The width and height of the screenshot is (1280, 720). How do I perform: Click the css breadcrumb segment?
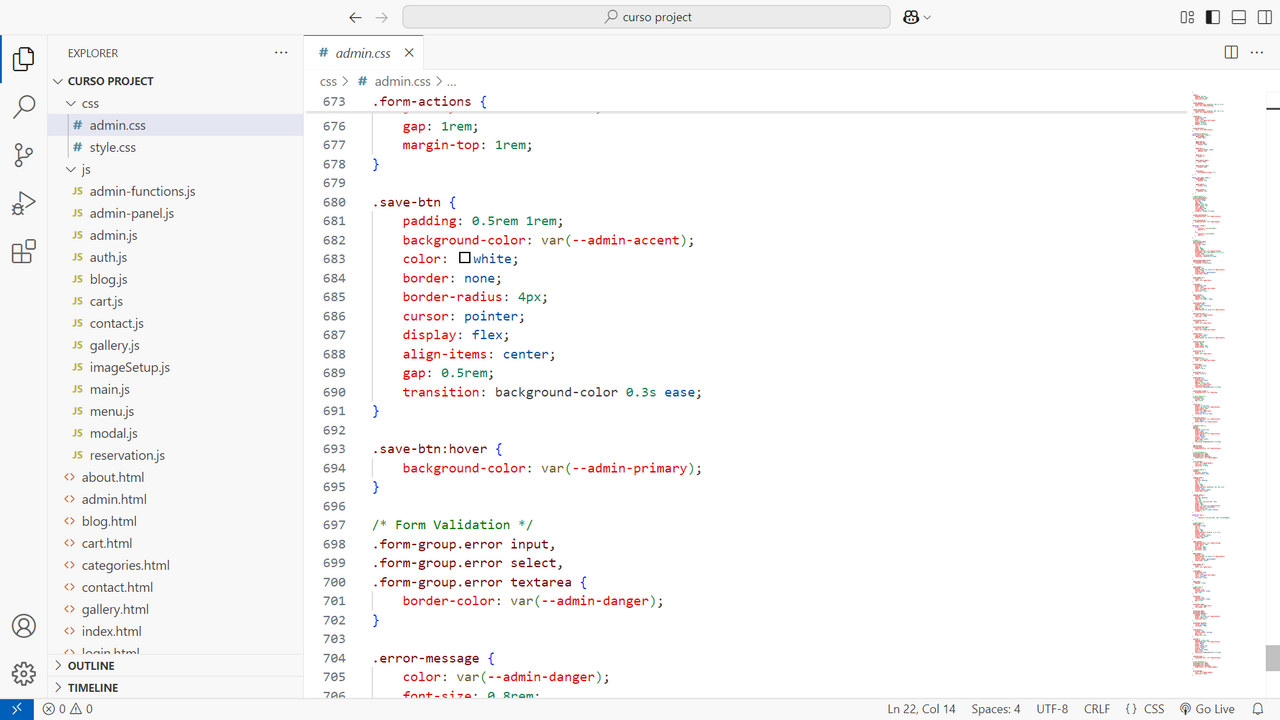pyautogui.click(x=328, y=81)
